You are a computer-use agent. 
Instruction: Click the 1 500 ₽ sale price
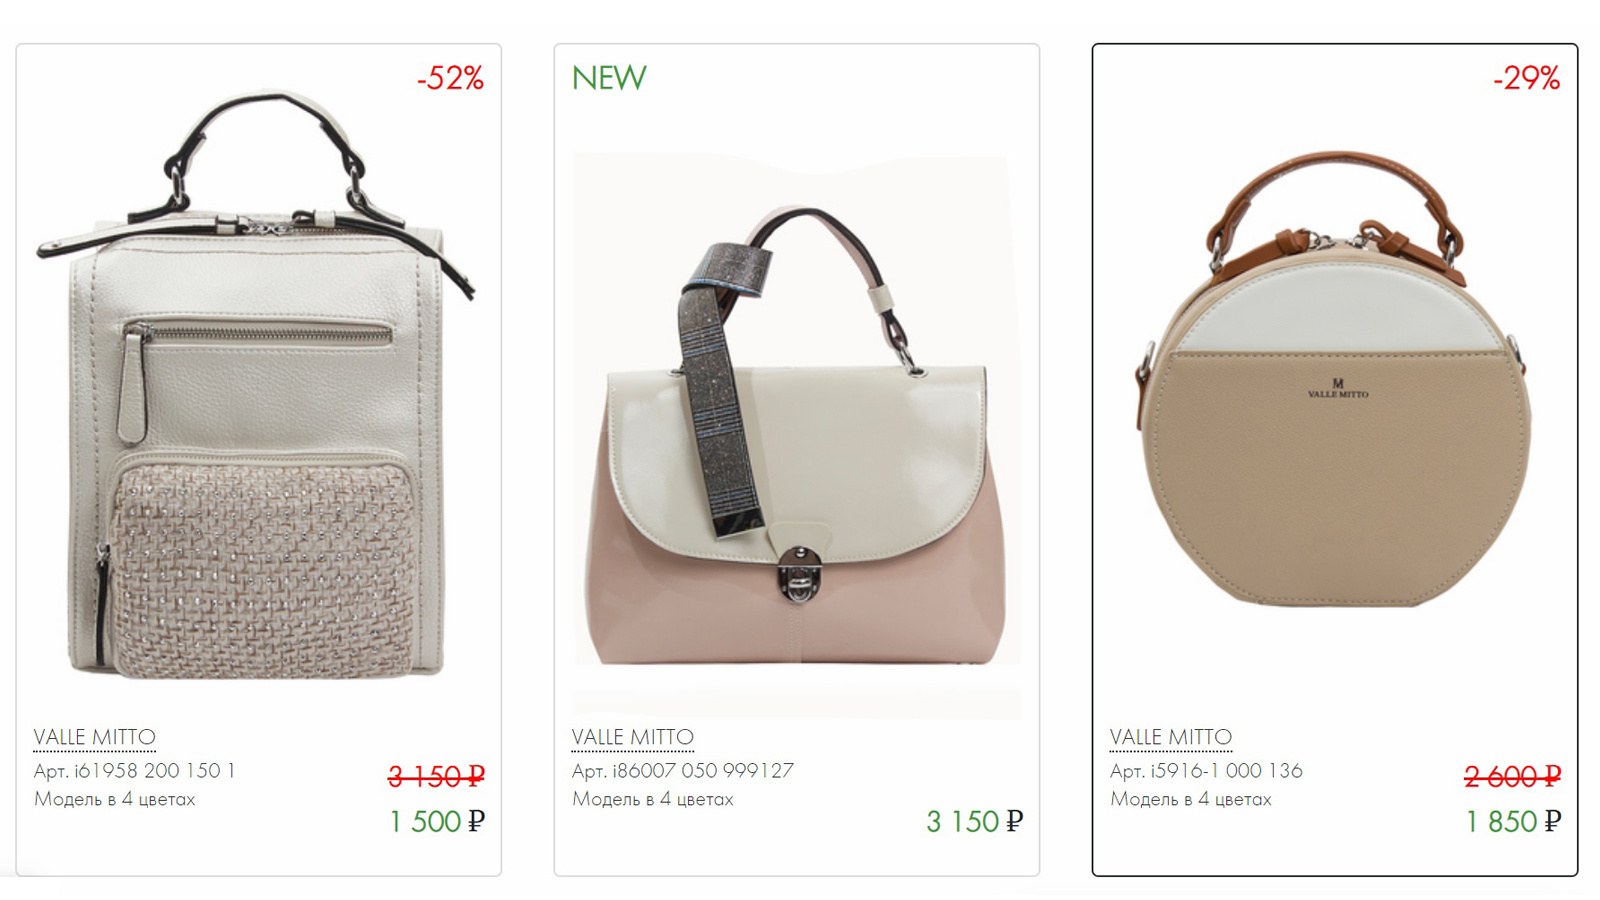point(437,822)
